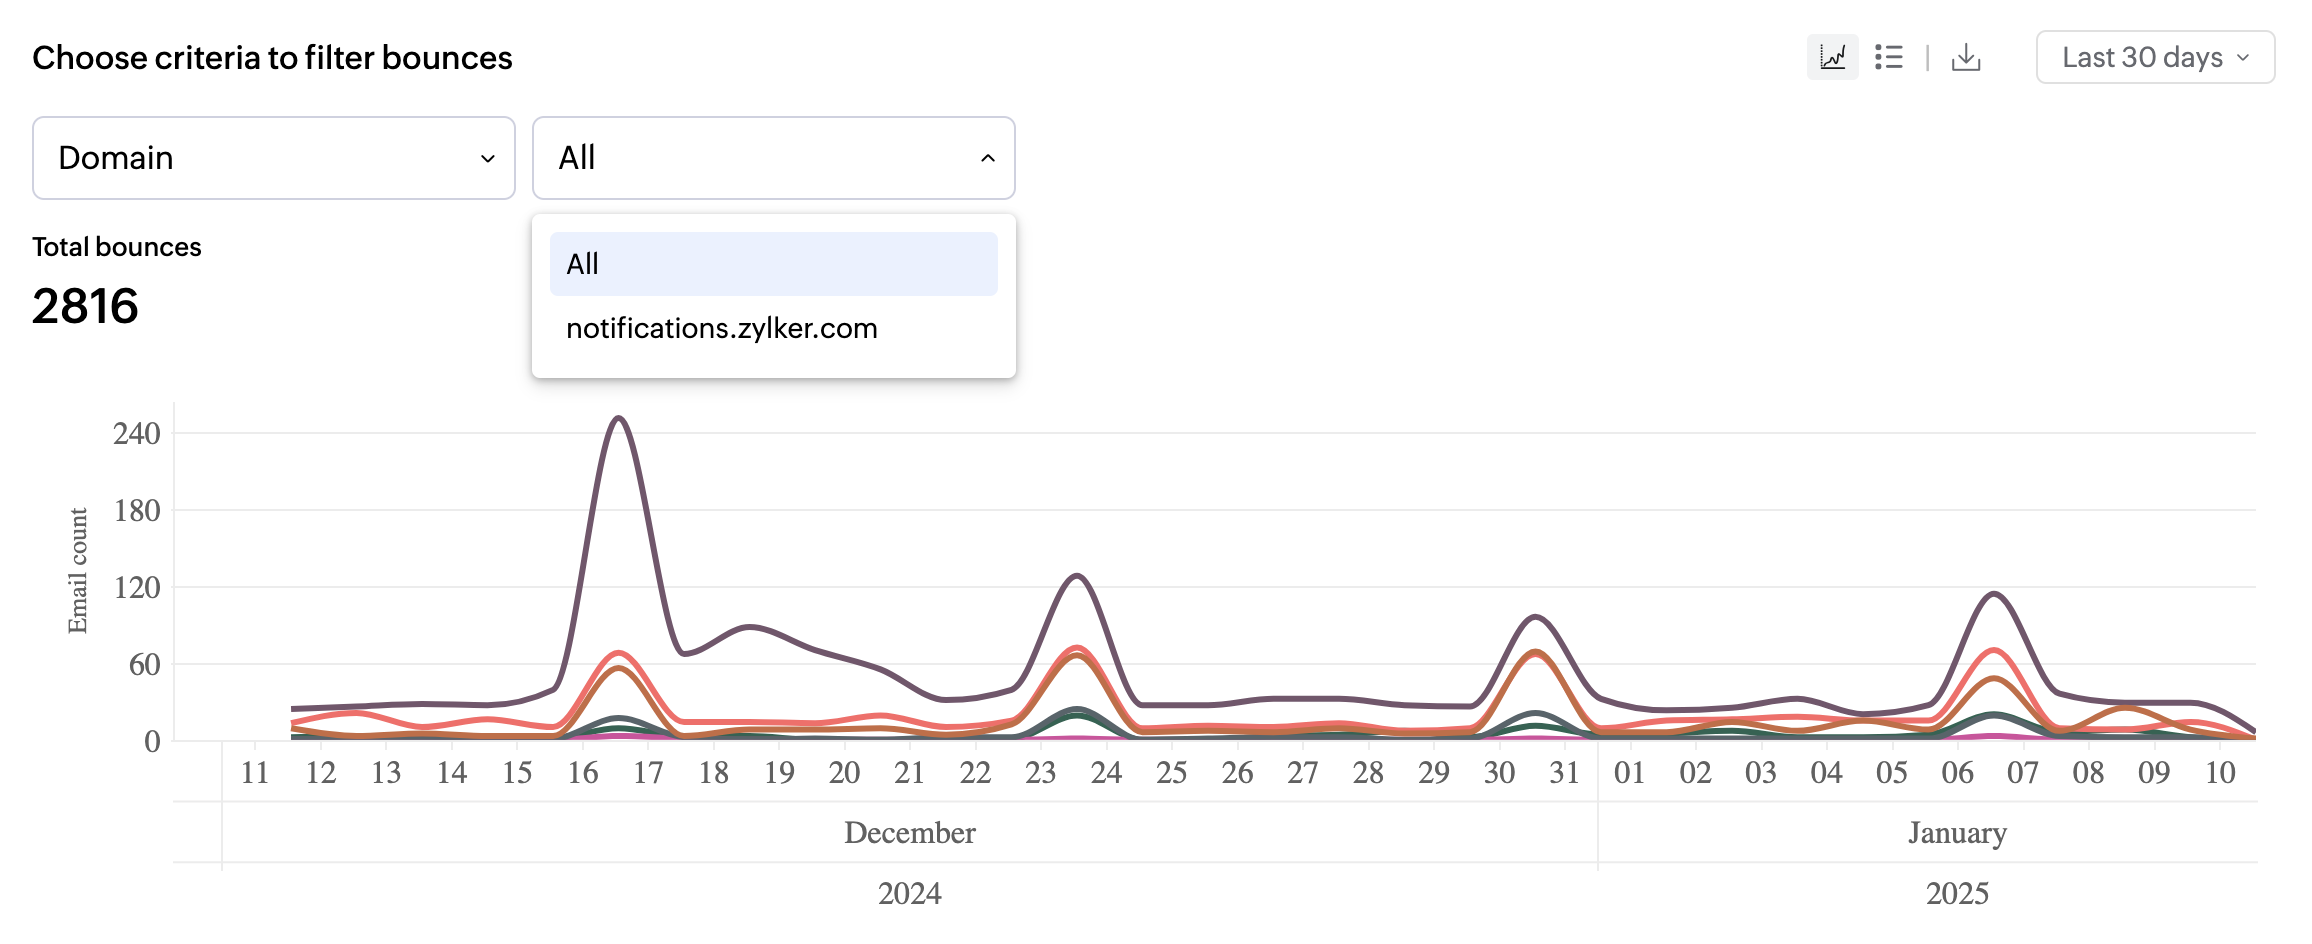Viewport: 2312px width, 944px height.
Task: Click the December month label
Action: click(909, 832)
